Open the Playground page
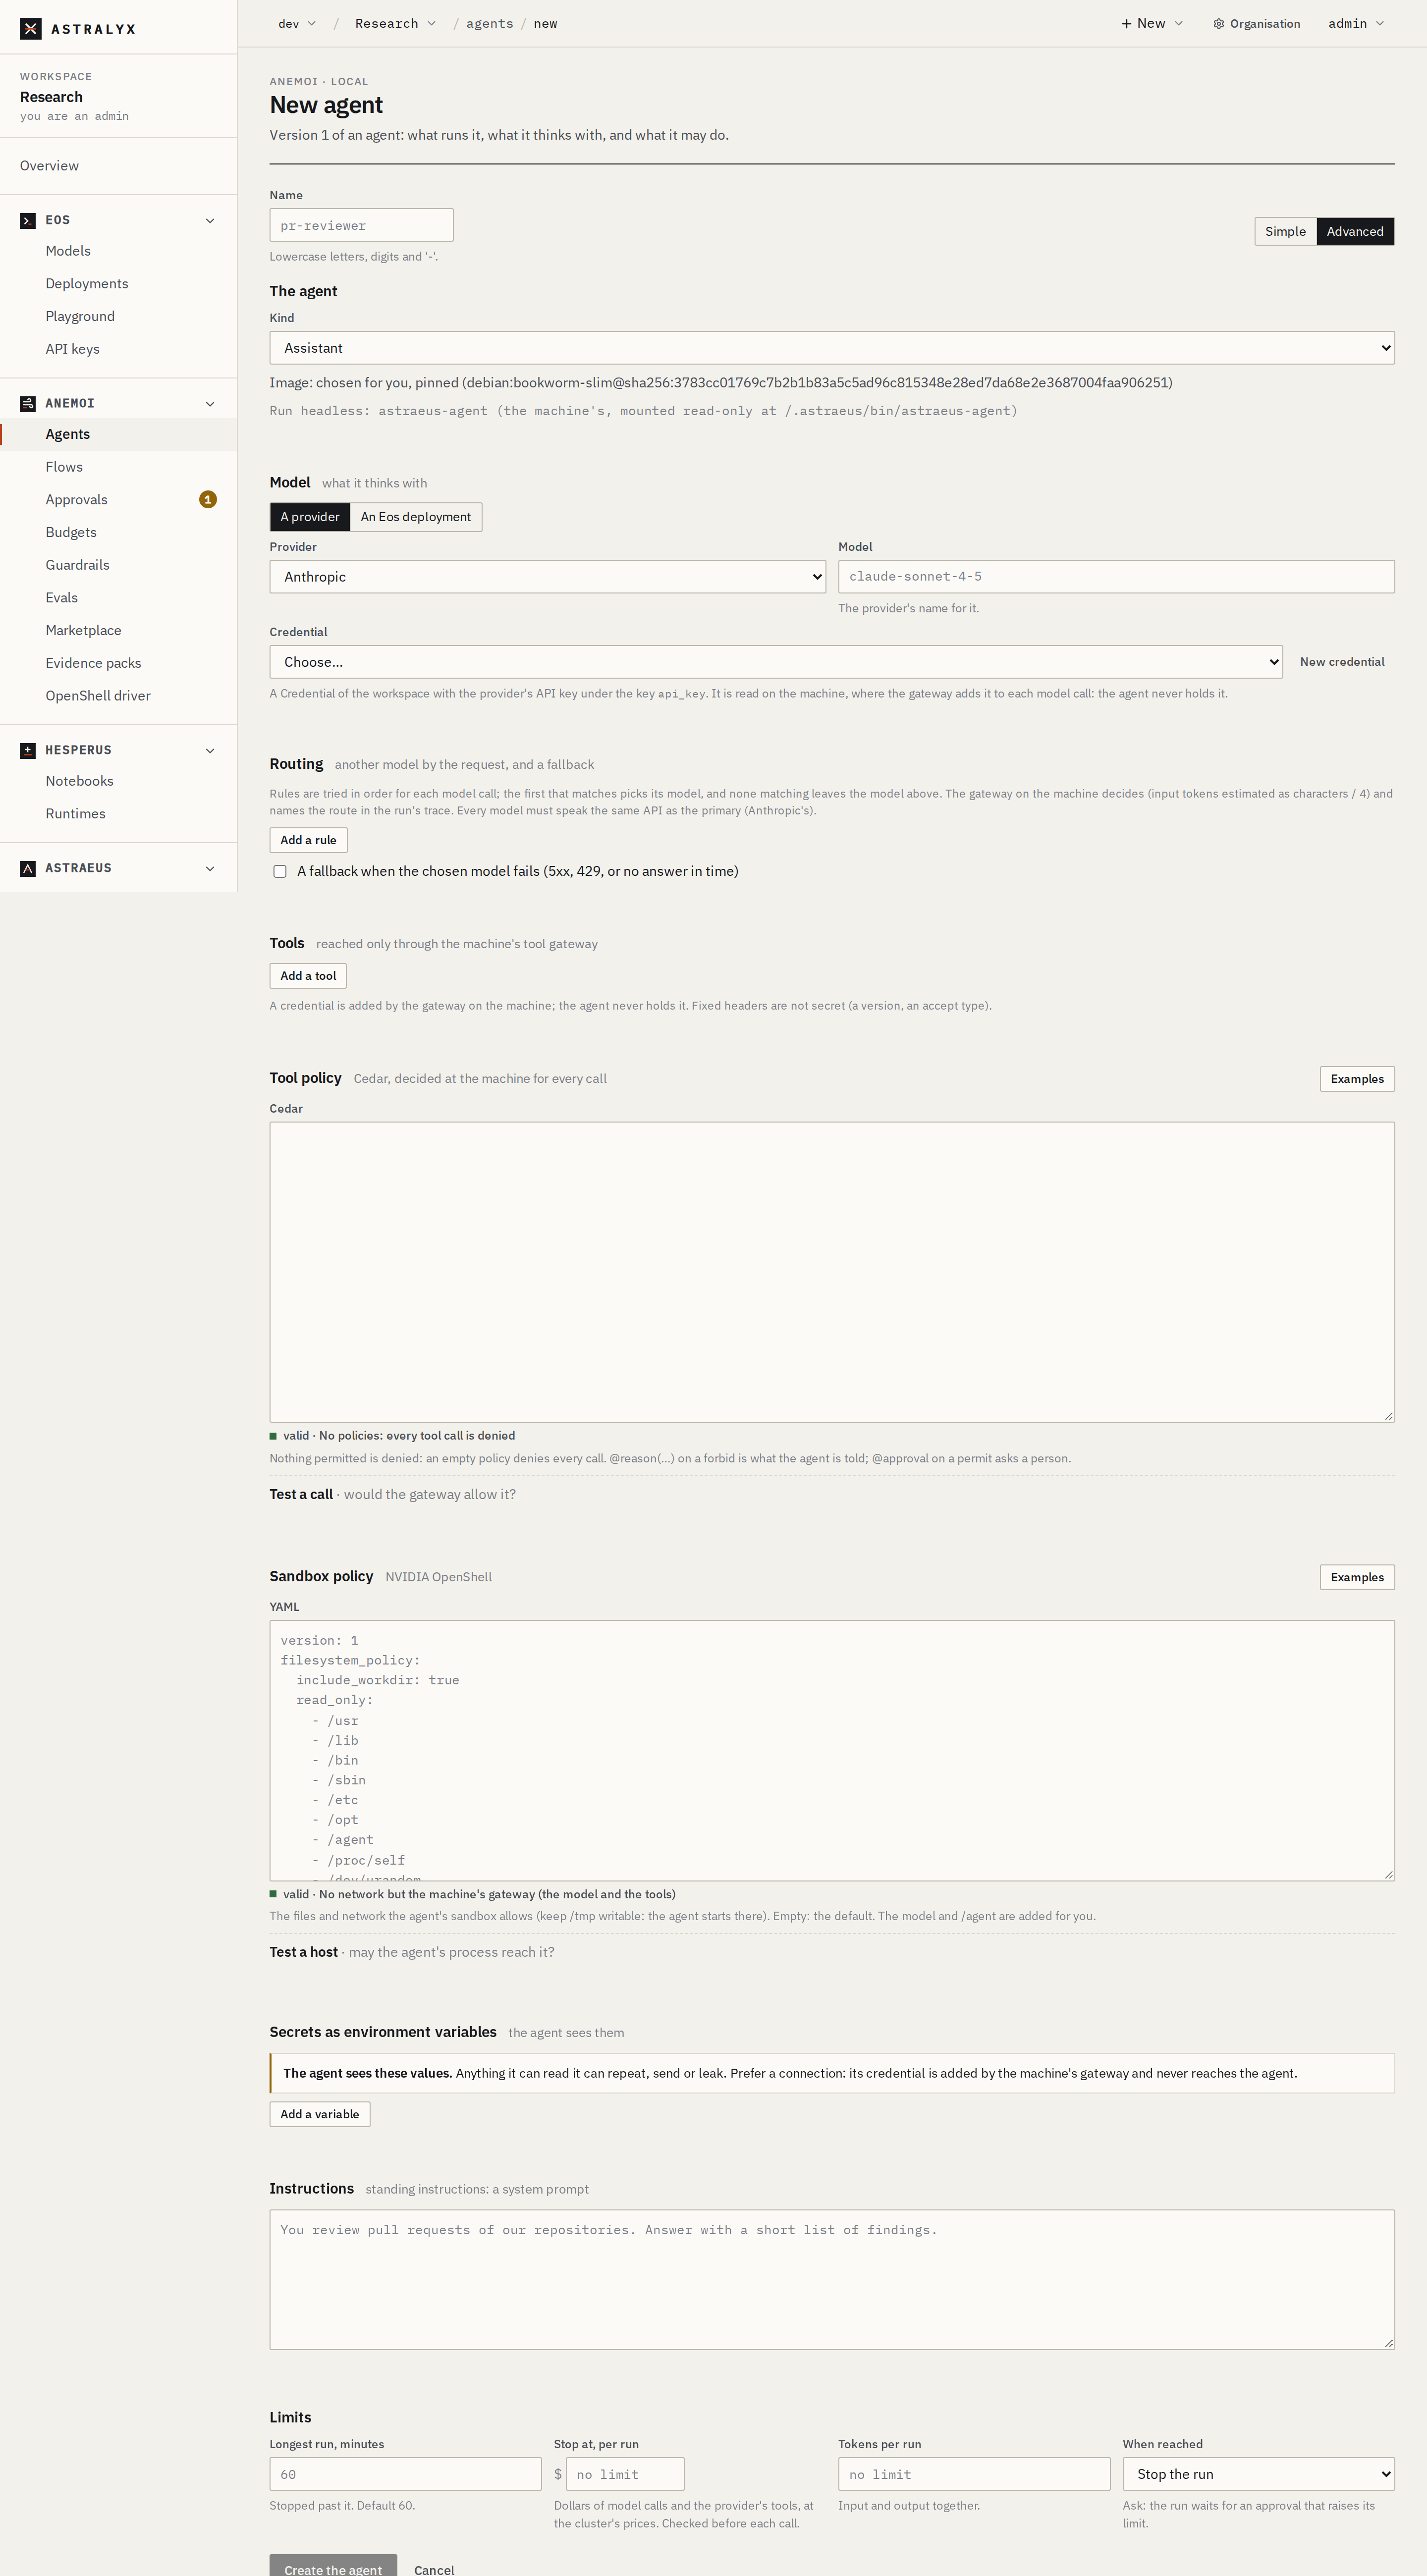Viewport: 1427px width, 2576px height. point(119,316)
